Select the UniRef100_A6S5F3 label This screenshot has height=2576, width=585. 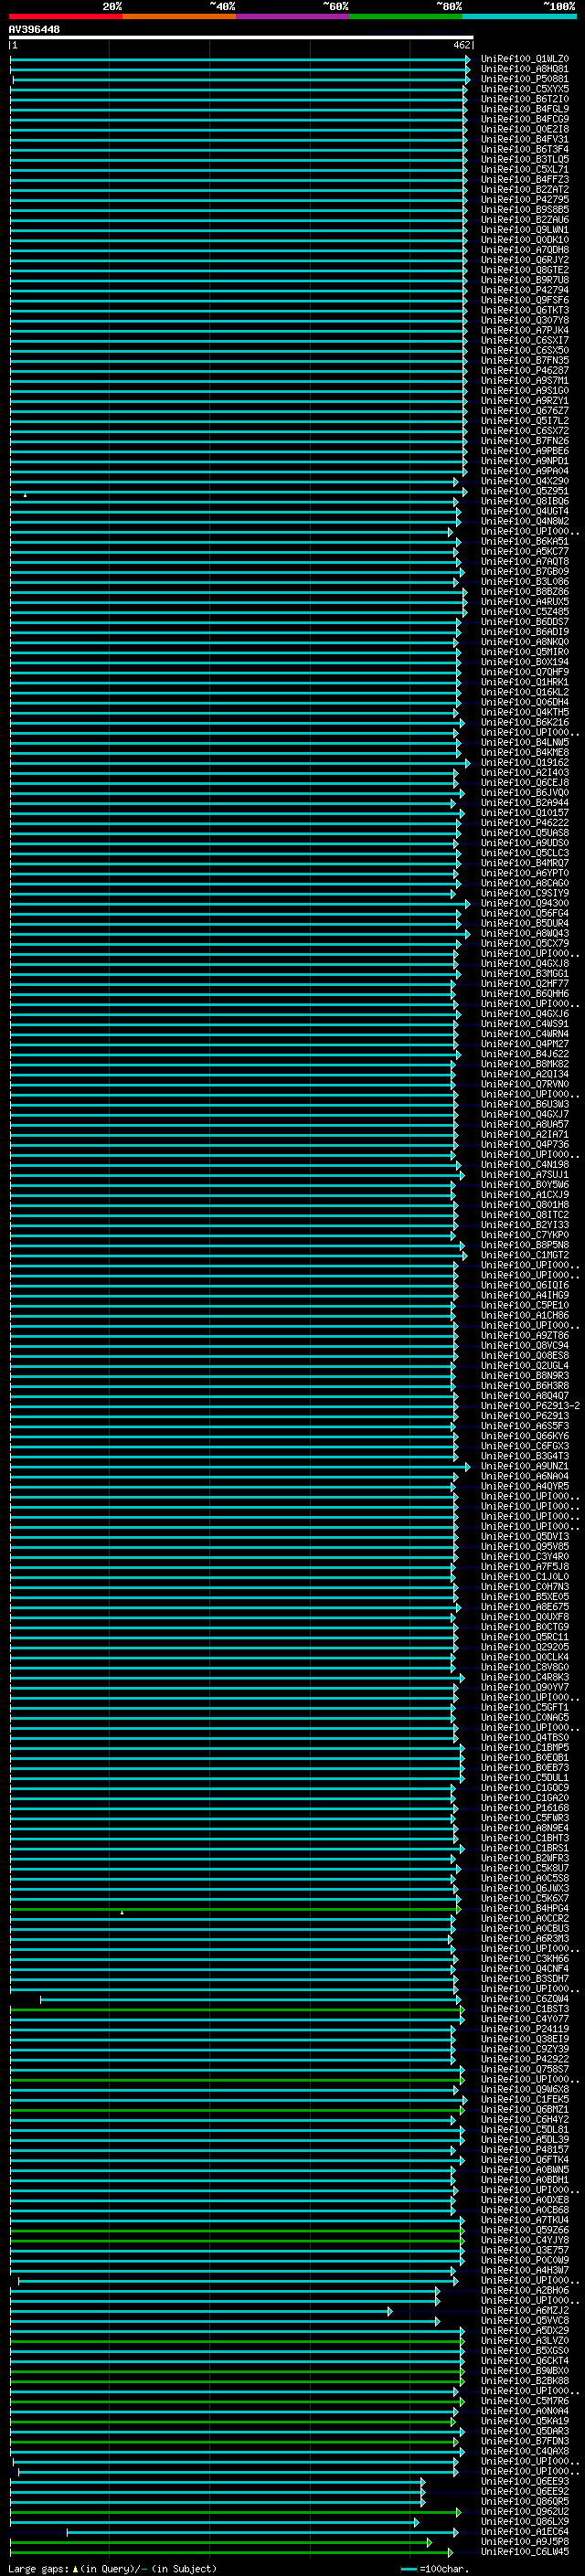[x=525, y=1426]
